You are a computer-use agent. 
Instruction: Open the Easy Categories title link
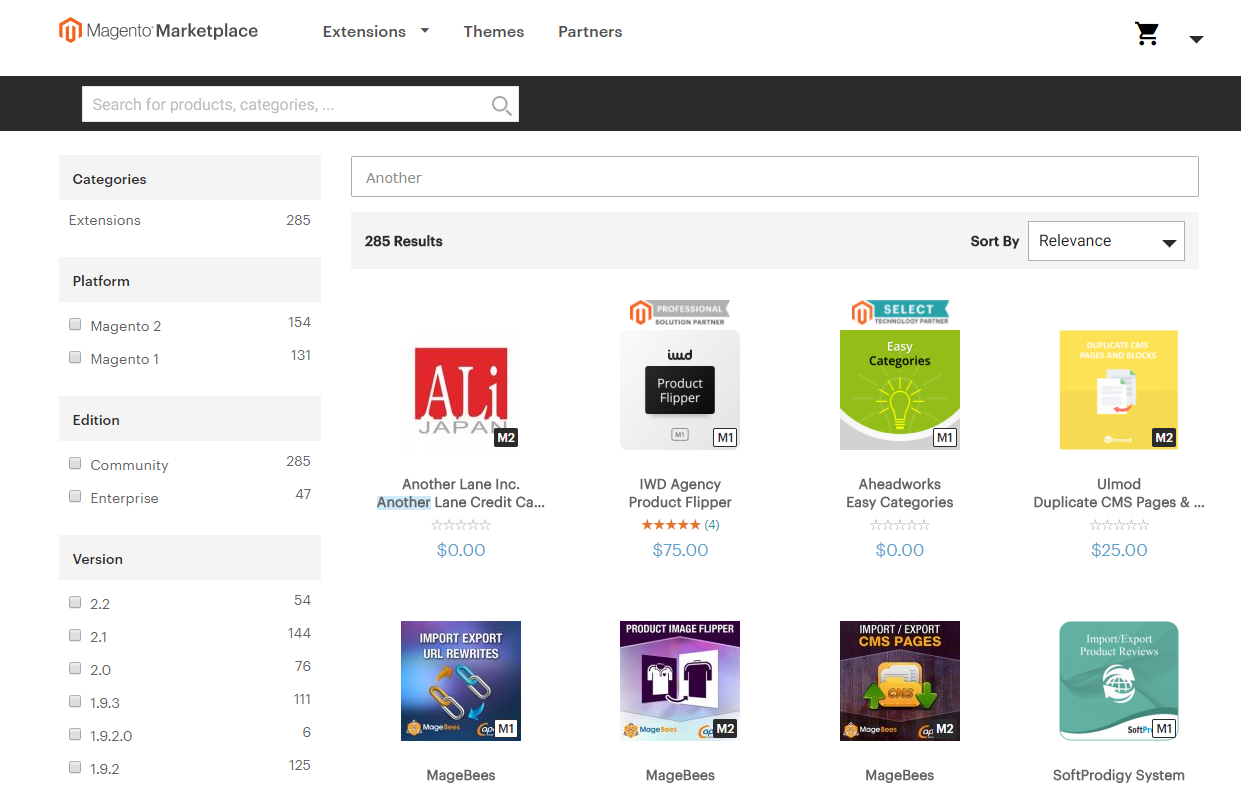point(900,502)
